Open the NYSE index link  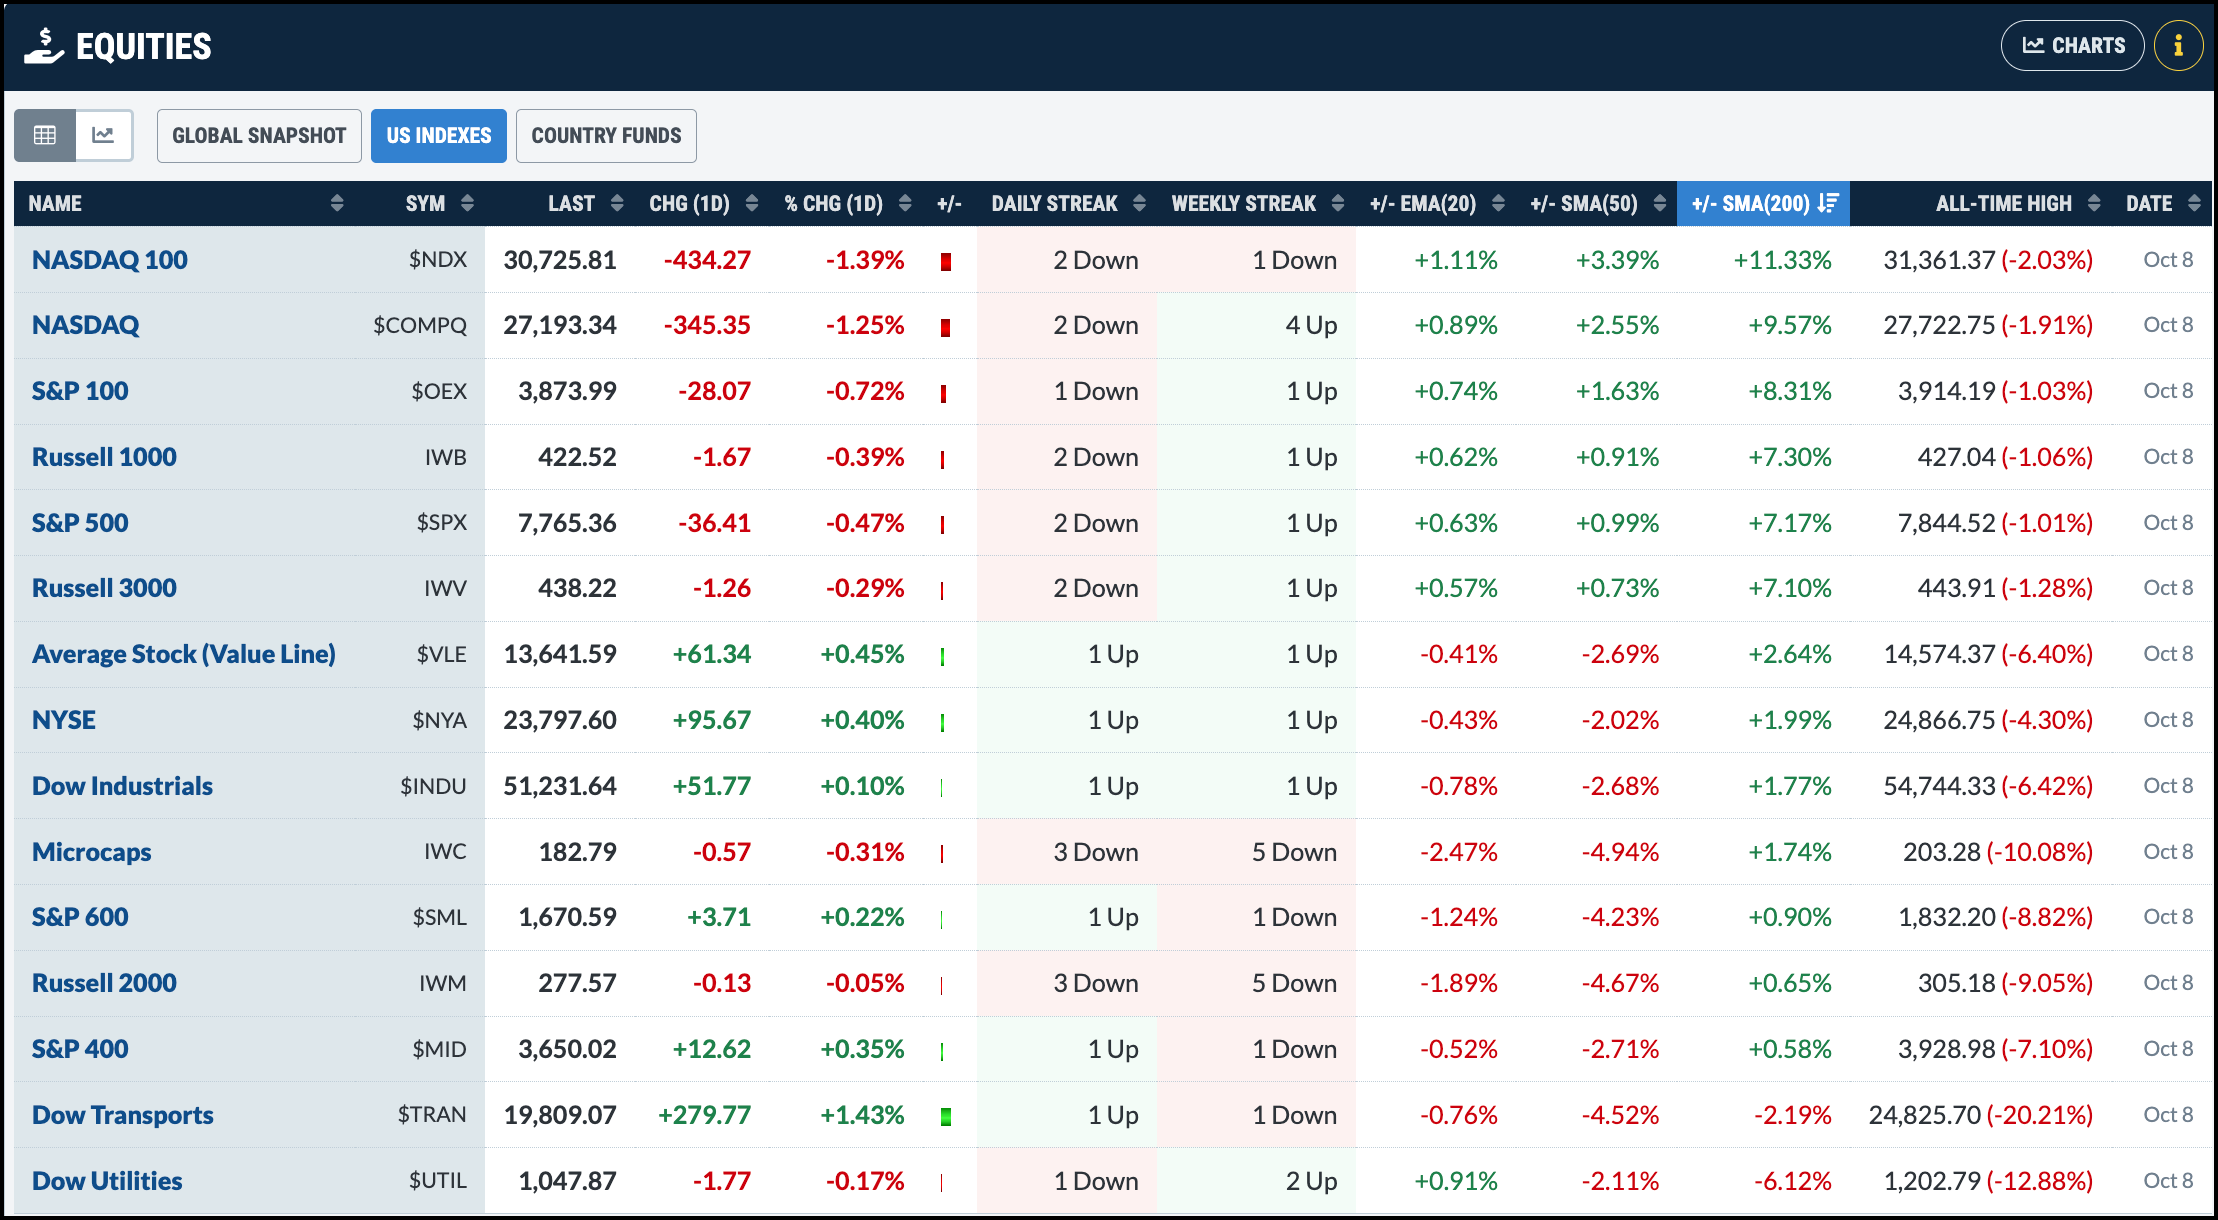[x=64, y=720]
